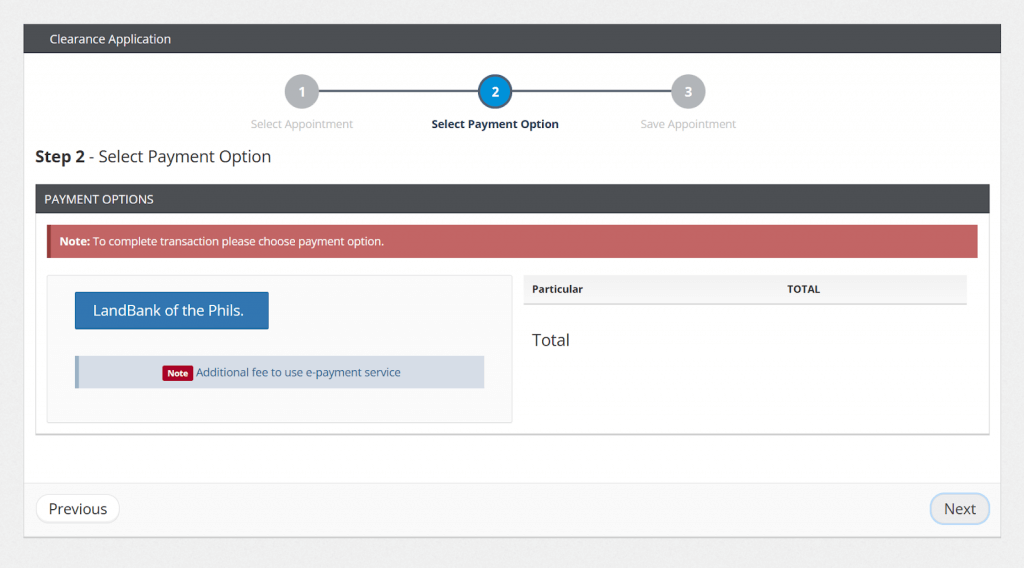
Task: Jump to the step 3 circle
Action: (688, 92)
